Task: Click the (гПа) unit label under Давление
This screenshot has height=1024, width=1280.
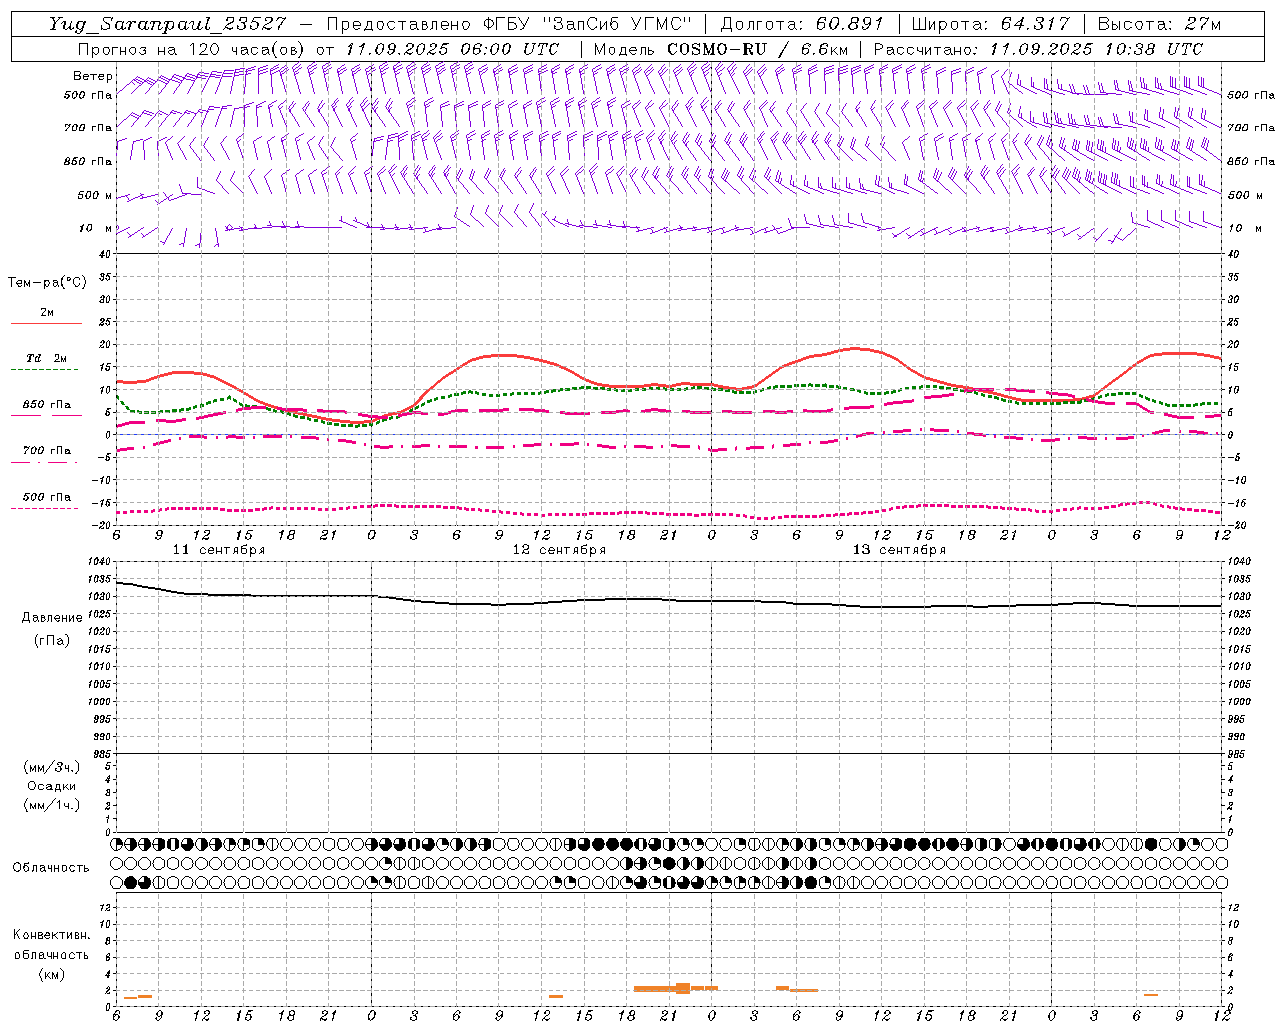Action: (51, 640)
